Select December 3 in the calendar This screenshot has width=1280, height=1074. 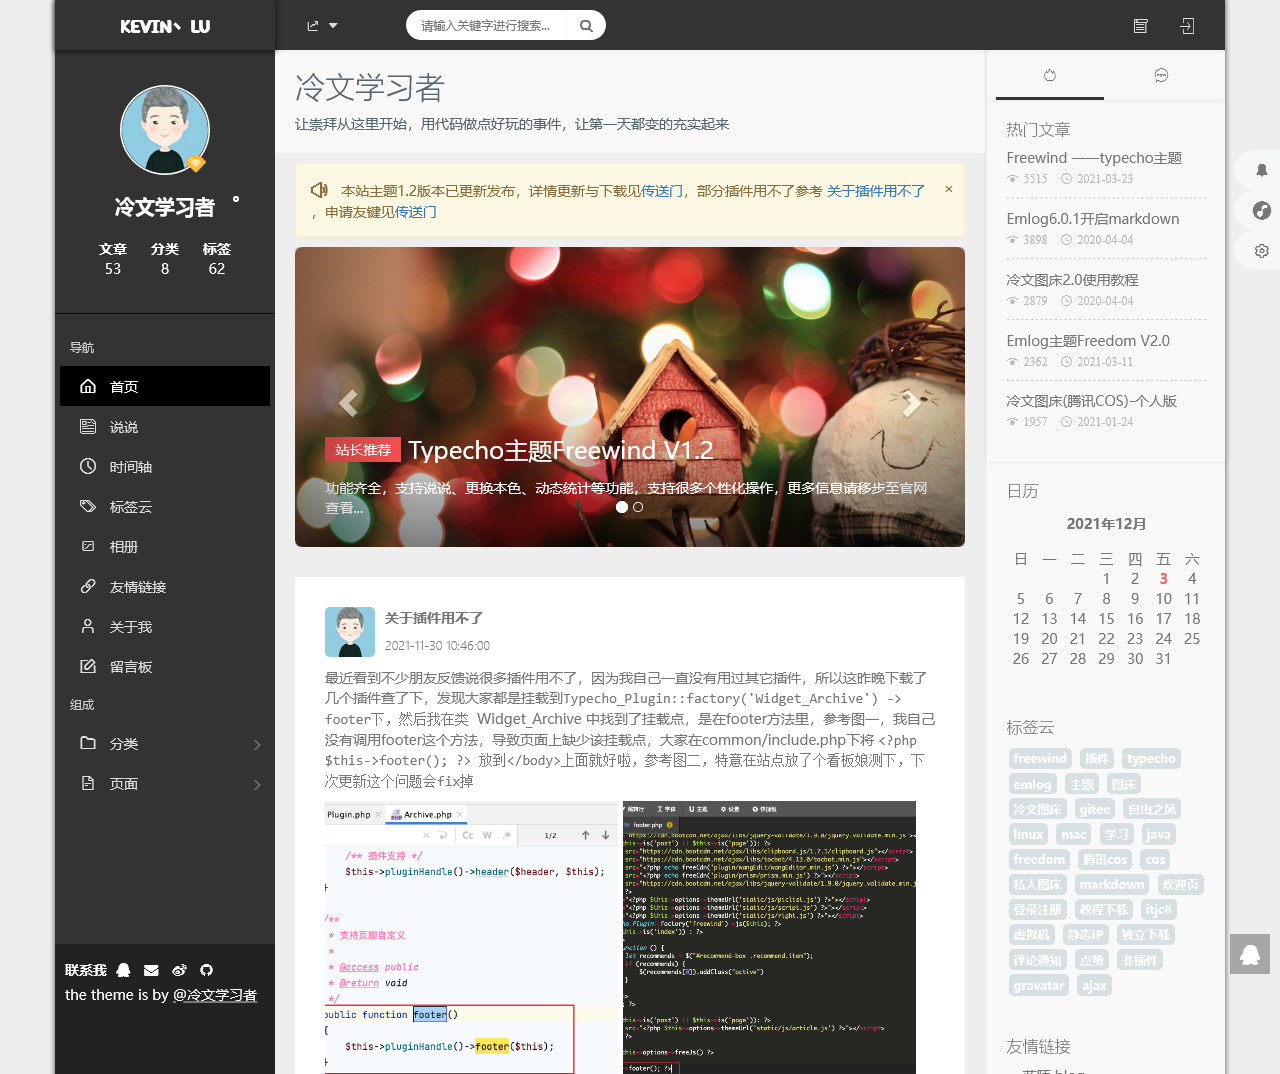coord(1163,579)
